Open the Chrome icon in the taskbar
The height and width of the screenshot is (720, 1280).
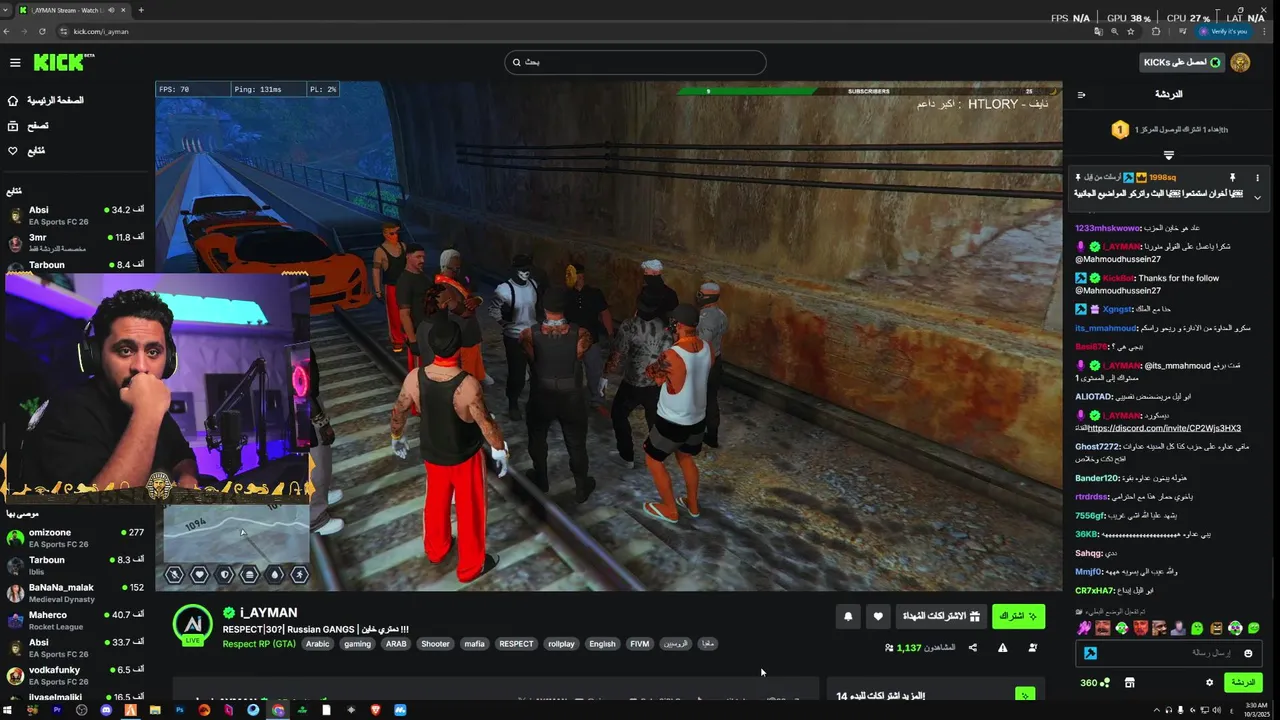[x=278, y=710]
